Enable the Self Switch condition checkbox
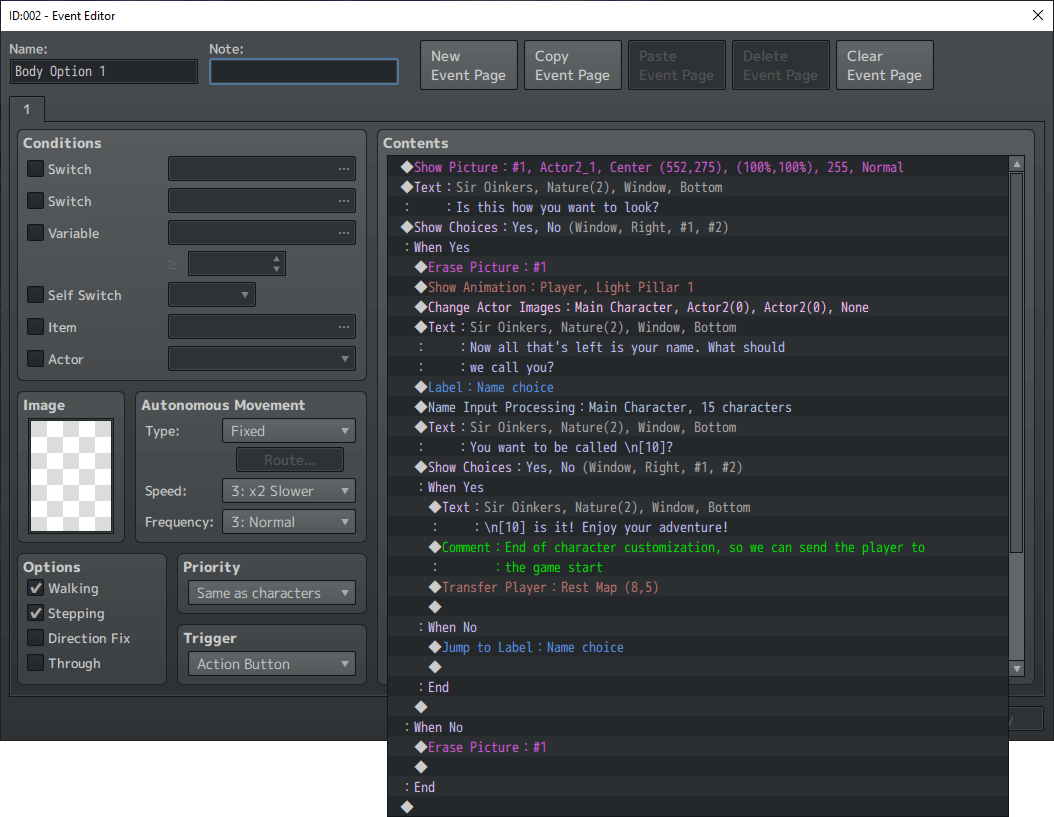 36,295
